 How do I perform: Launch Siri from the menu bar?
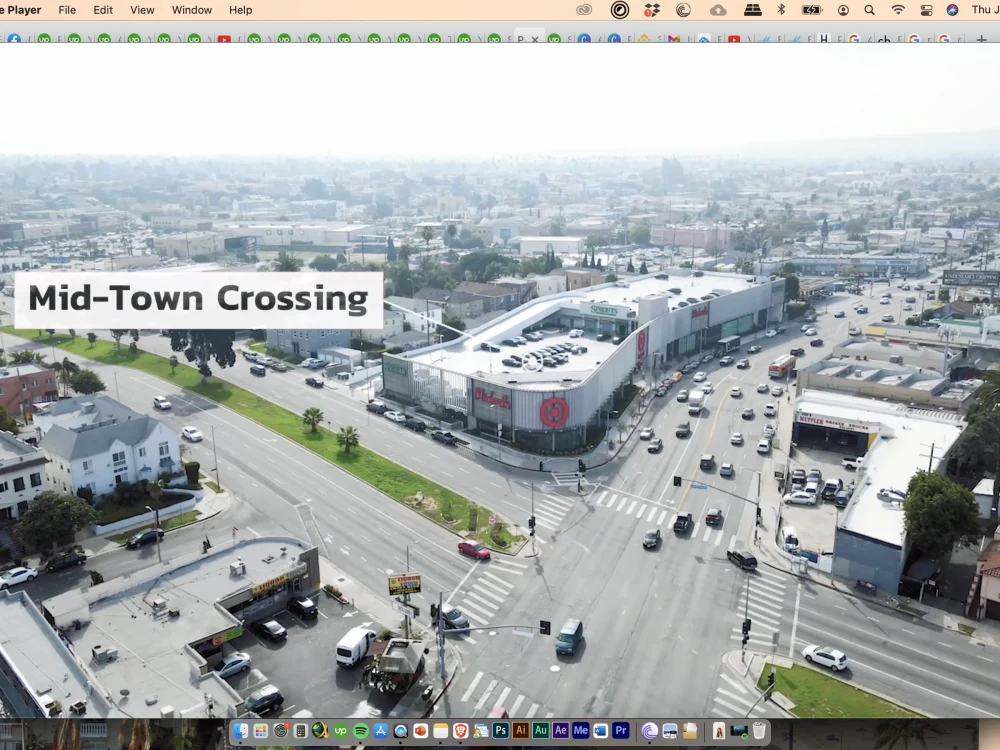(952, 10)
